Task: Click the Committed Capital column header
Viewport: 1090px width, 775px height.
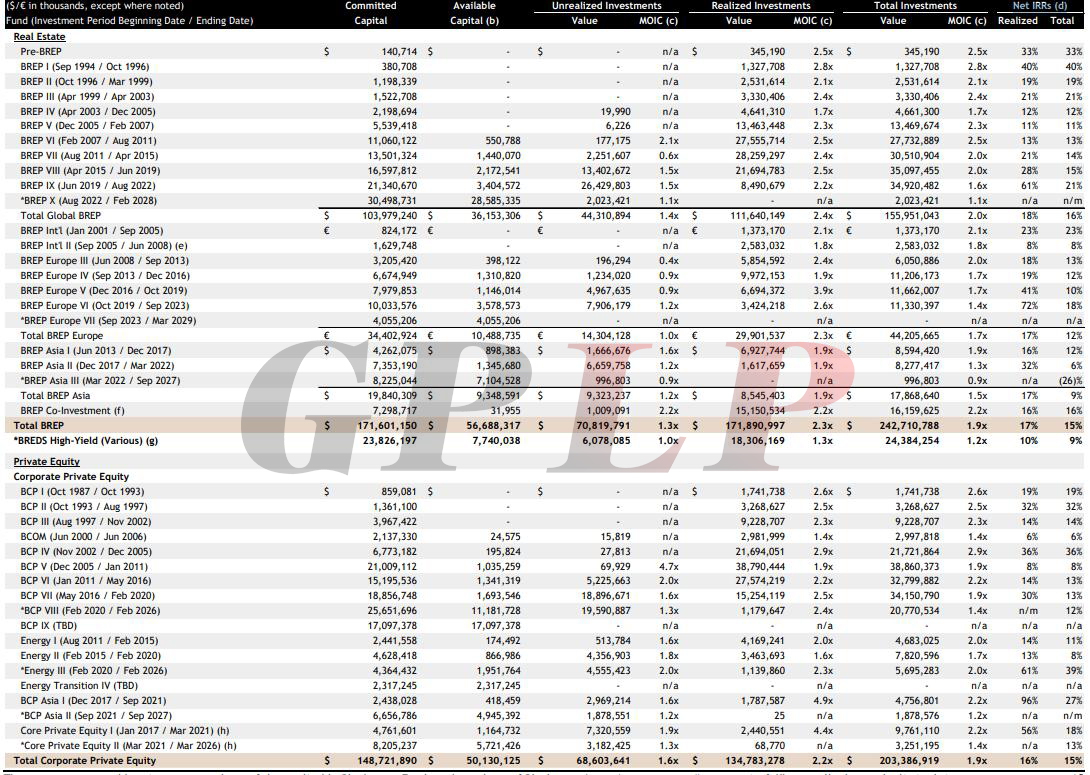Action: [x=371, y=13]
